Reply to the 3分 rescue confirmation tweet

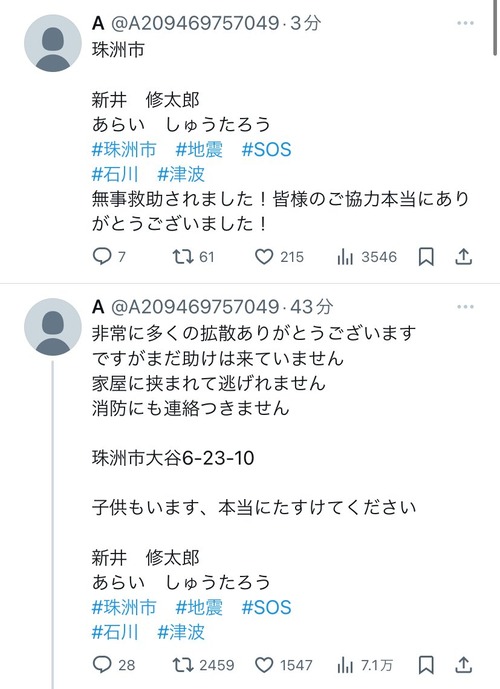[x=102, y=256]
